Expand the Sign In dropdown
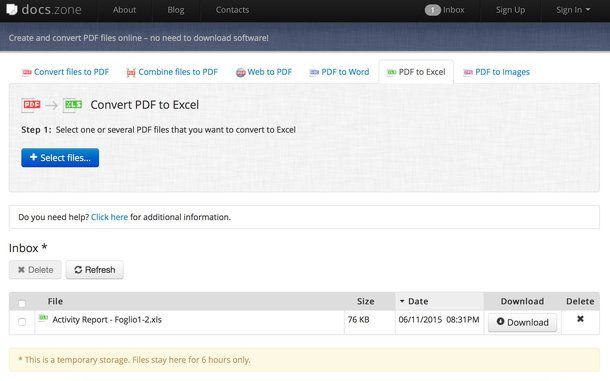 tap(573, 10)
